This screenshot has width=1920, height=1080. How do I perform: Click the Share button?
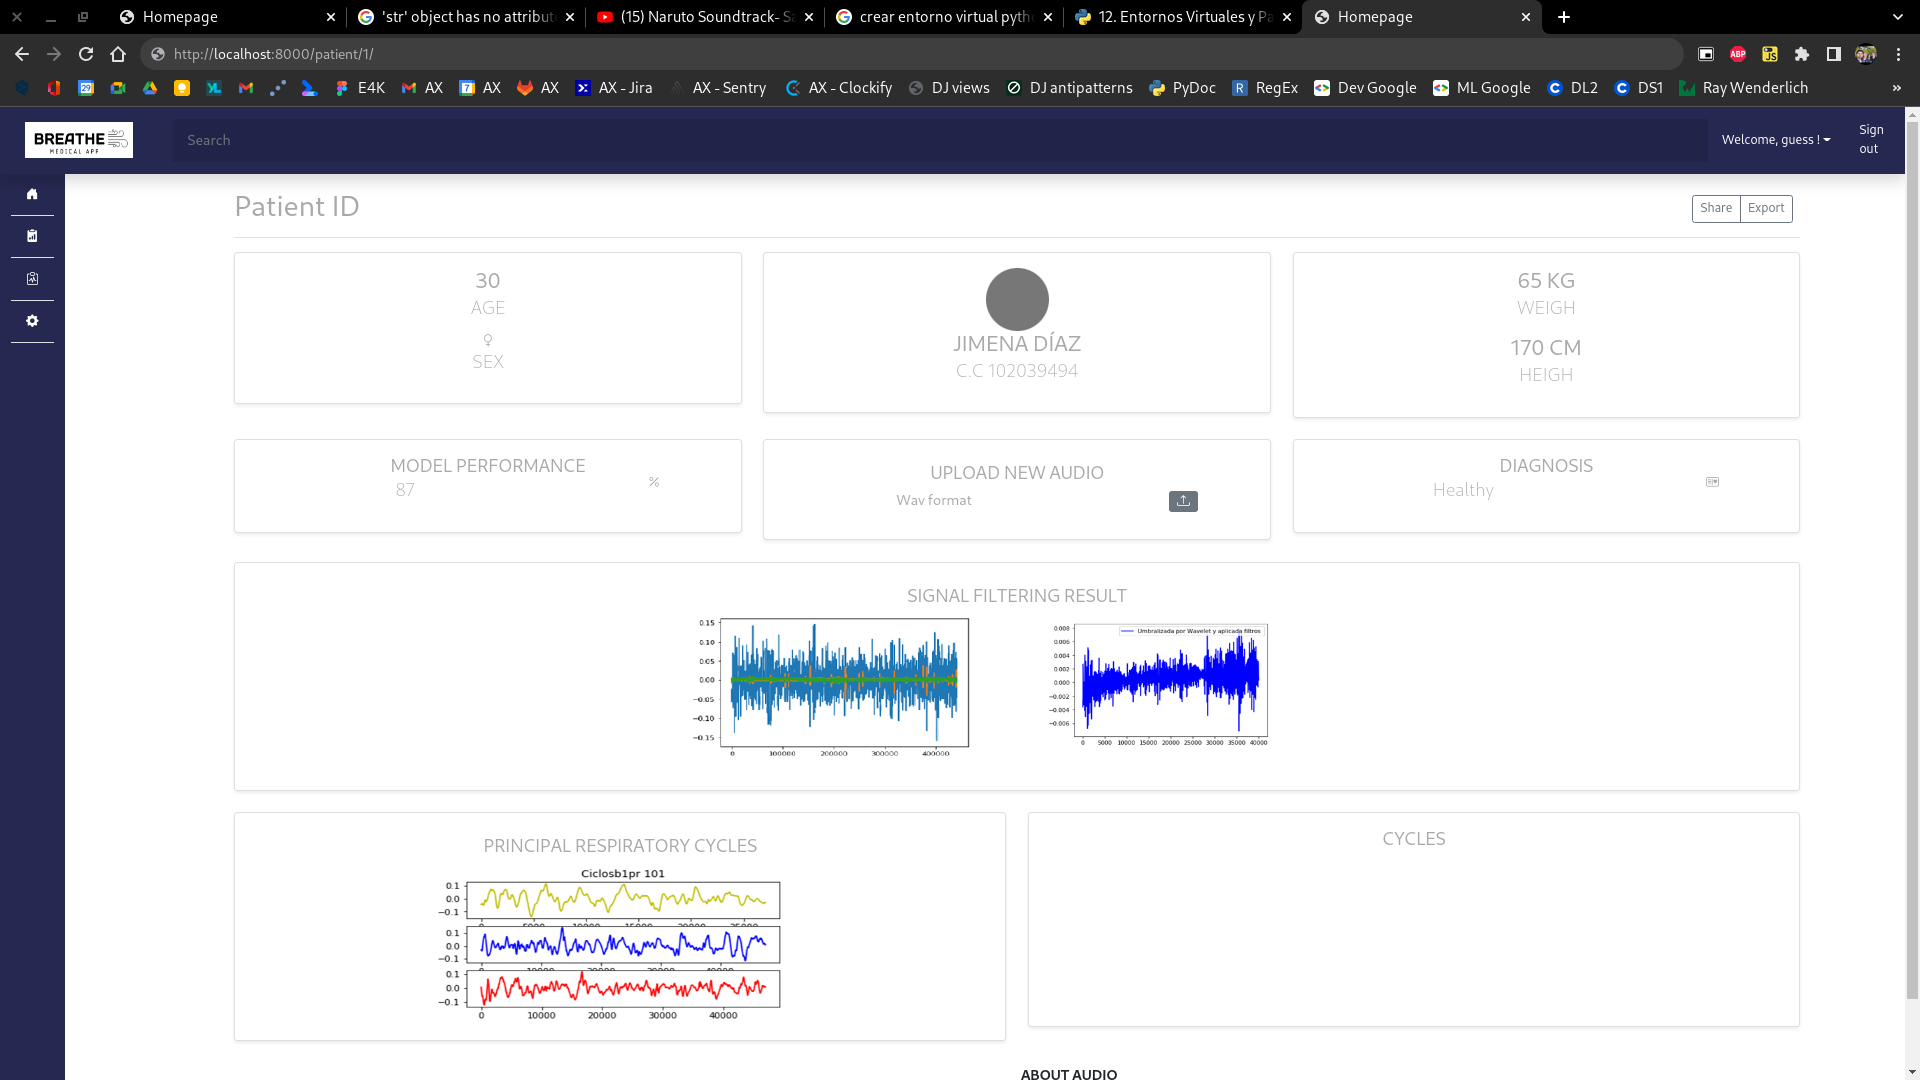click(x=1716, y=208)
